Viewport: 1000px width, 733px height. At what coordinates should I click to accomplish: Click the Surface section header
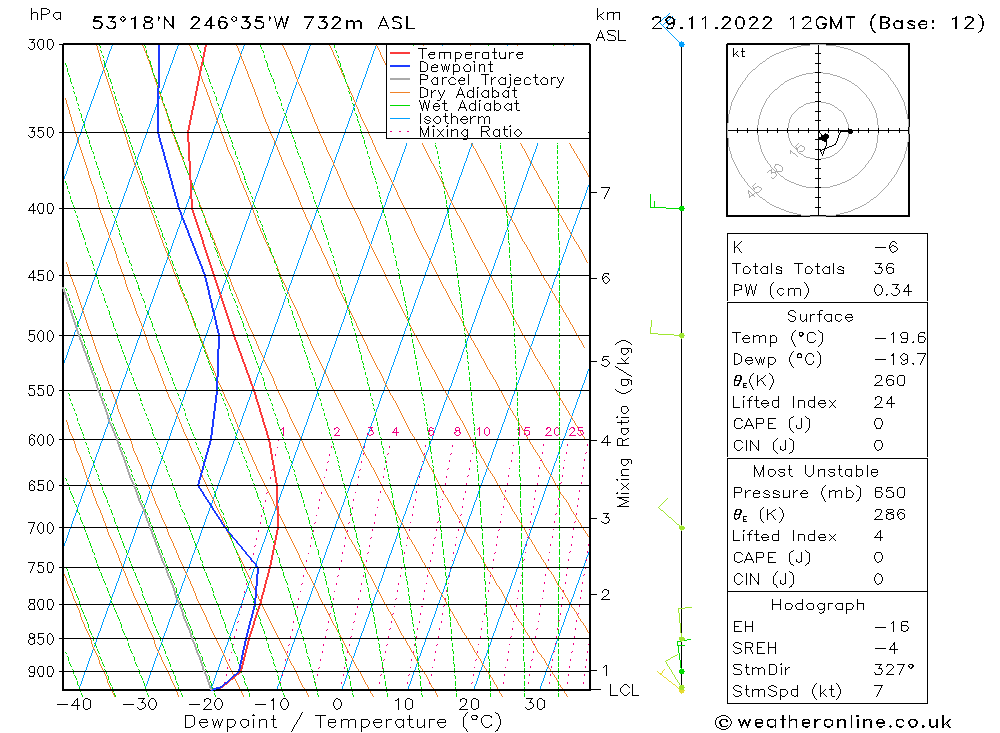[820, 316]
